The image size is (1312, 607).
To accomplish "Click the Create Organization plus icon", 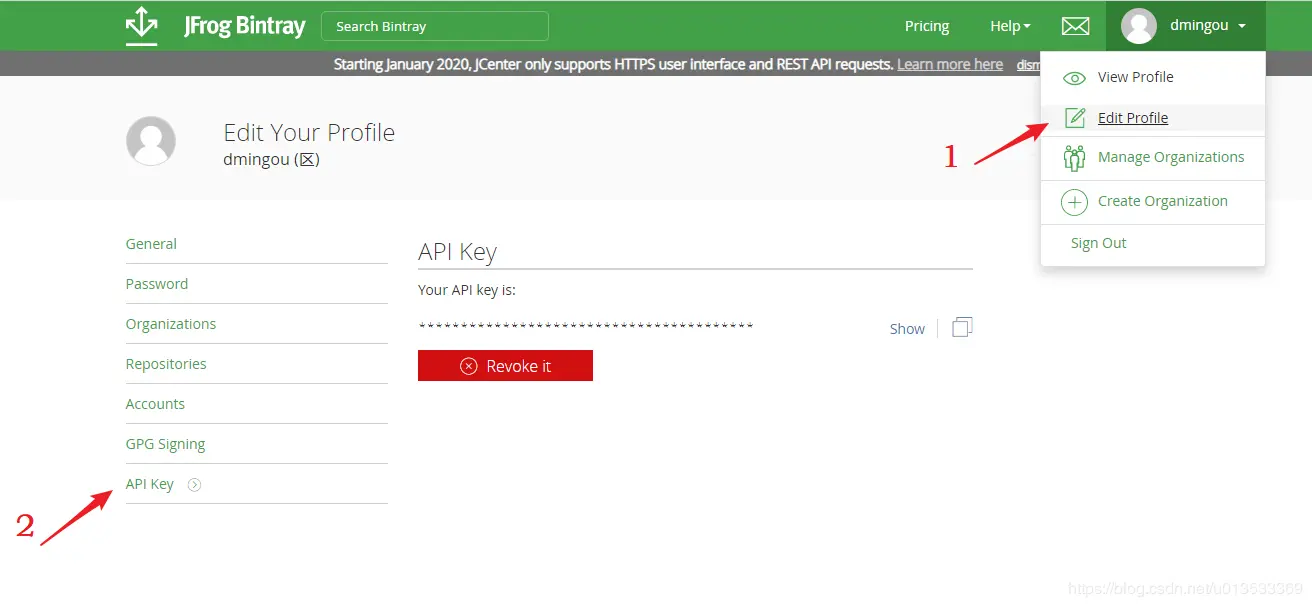I will point(1074,202).
